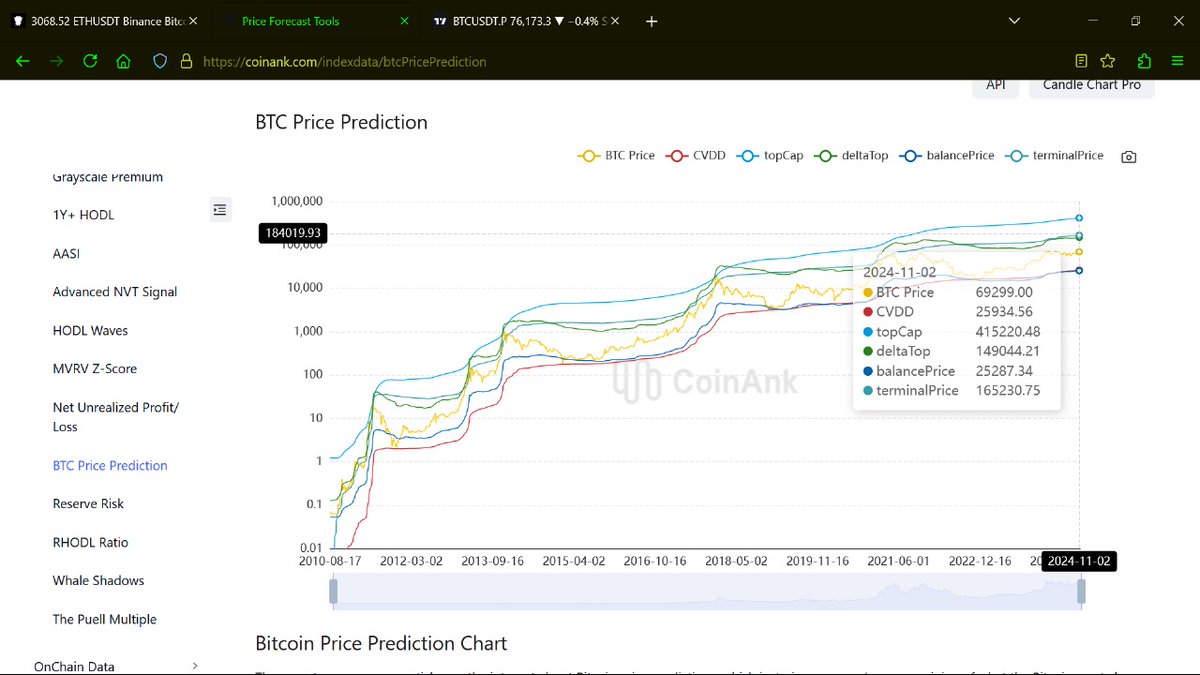Open The Puell Multiple in sidebar
The image size is (1200, 675).
click(x=105, y=620)
